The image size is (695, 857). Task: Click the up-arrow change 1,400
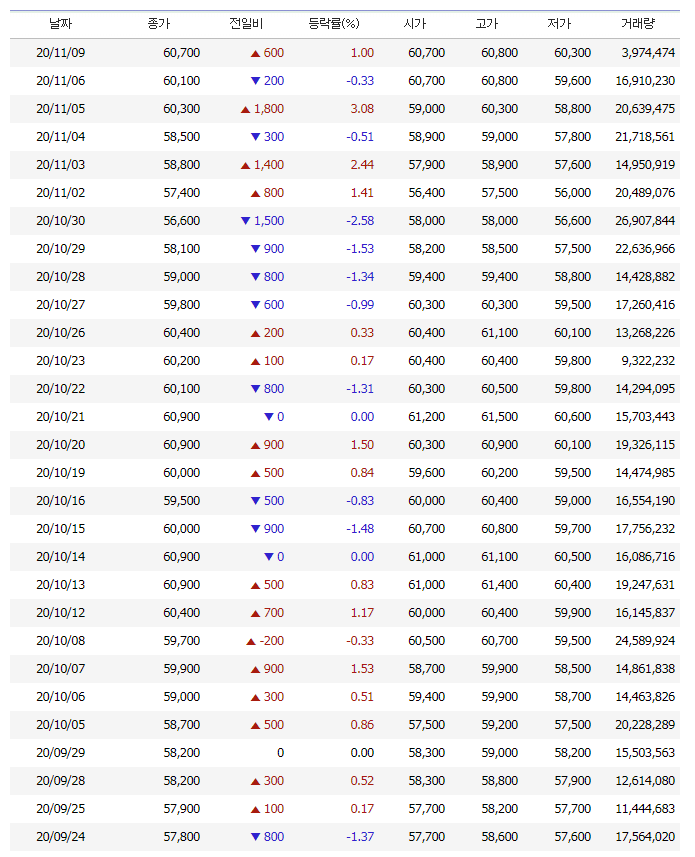tap(262, 165)
